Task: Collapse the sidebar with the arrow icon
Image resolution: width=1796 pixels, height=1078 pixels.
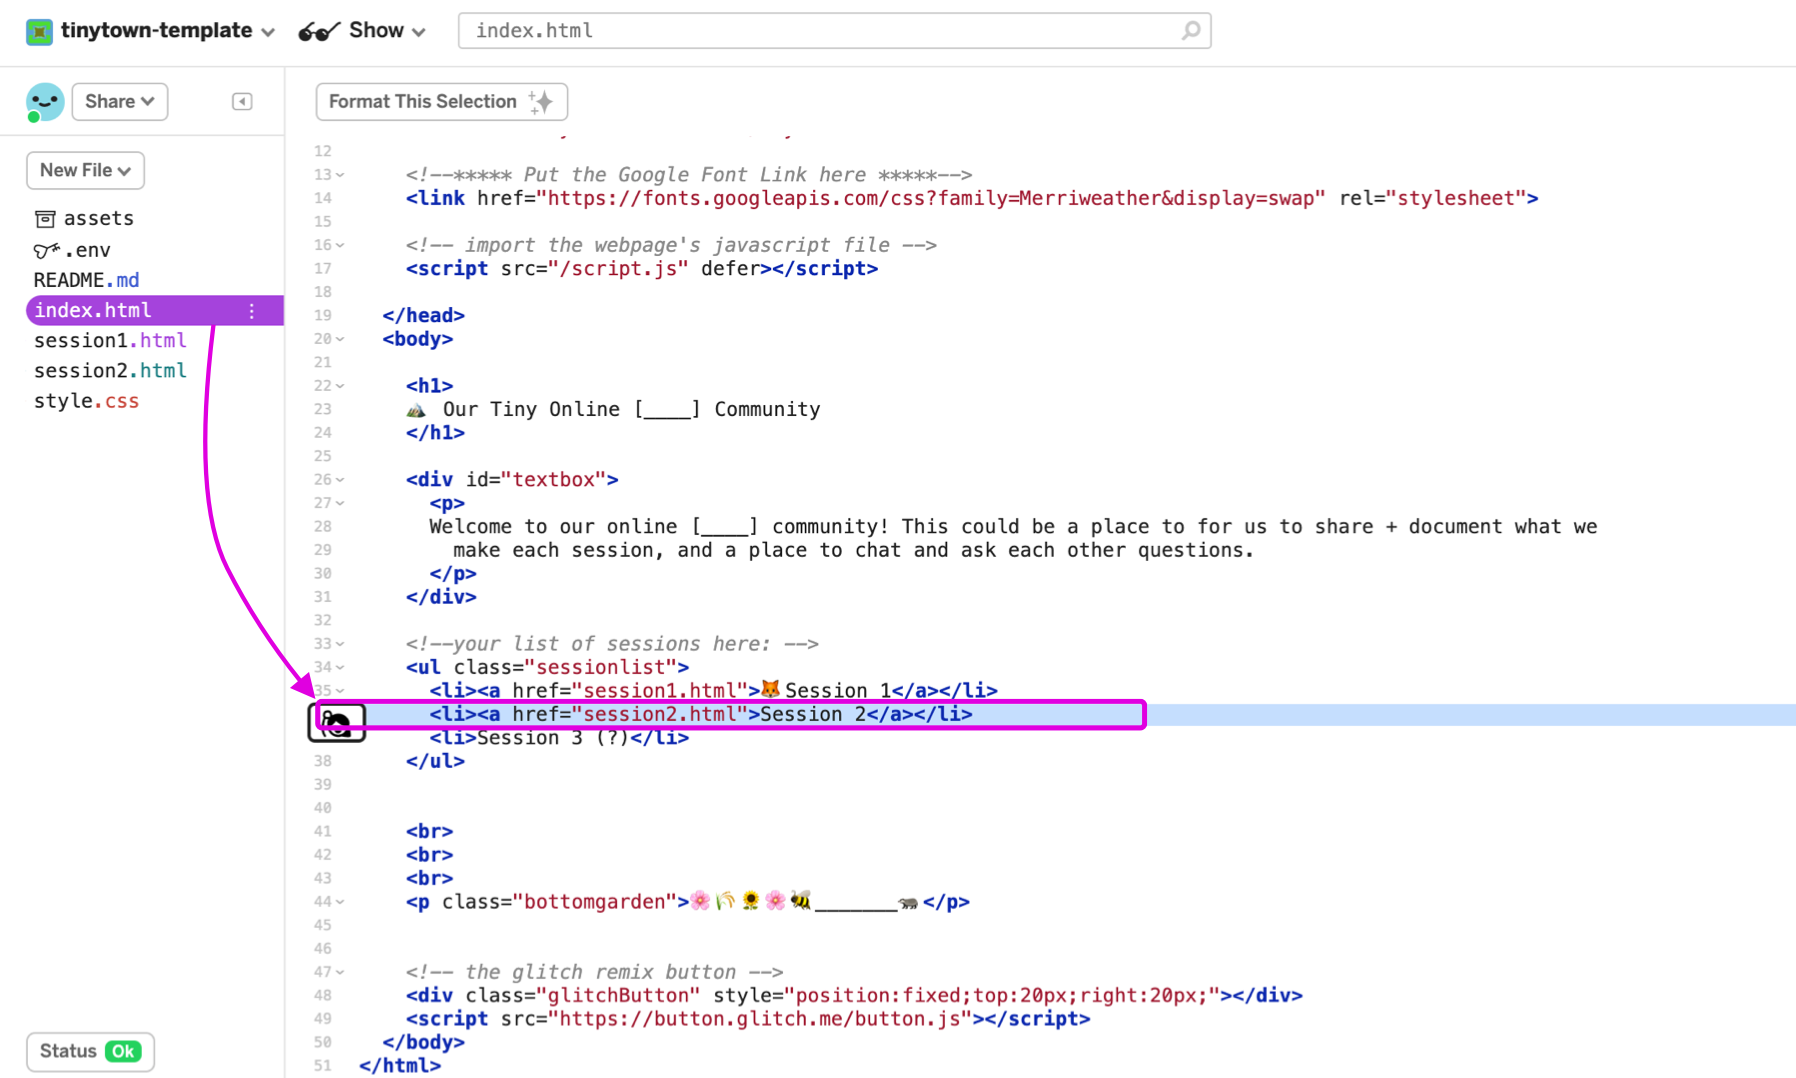Action: (241, 101)
